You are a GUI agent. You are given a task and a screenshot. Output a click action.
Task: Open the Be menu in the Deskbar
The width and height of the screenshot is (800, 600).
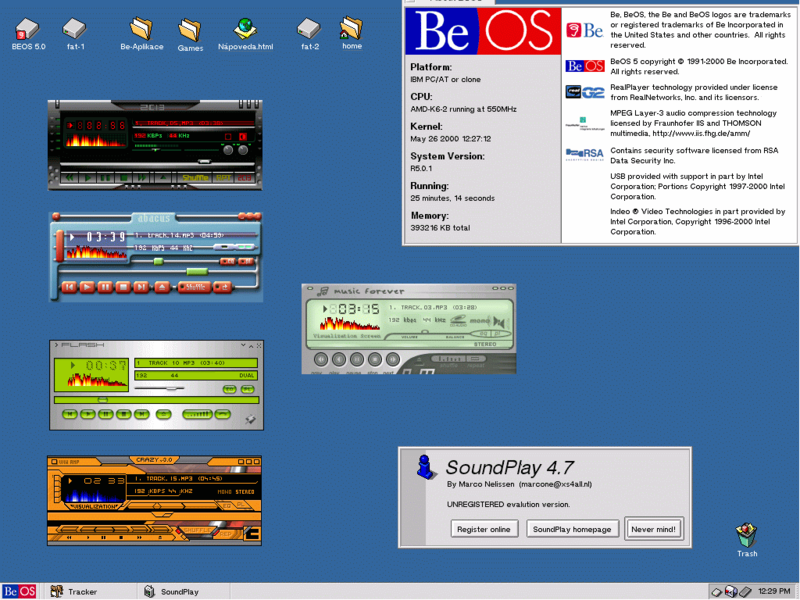[x=20, y=590]
